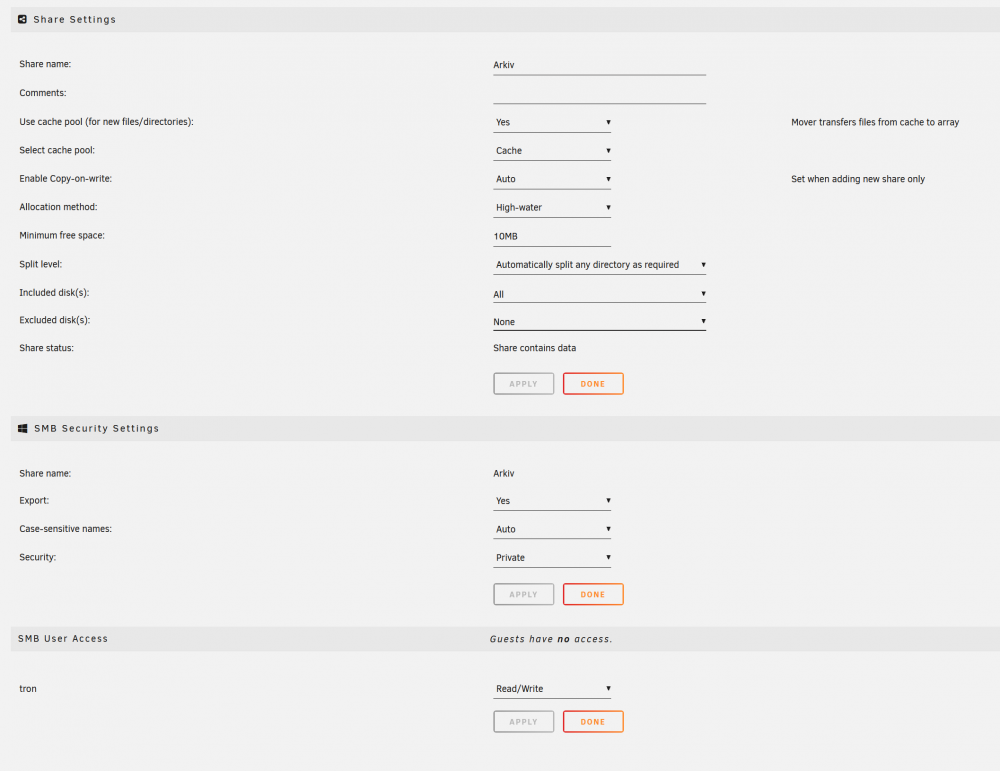1000x771 pixels.
Task: Click the Share Settings header icon
Action: 22,19
